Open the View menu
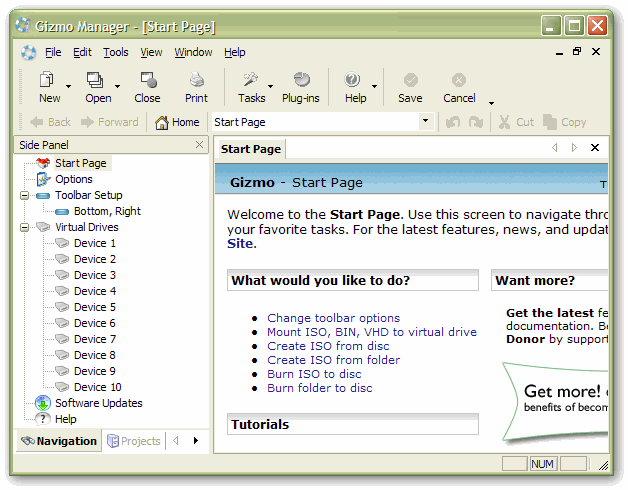 [x=151, y=52]
